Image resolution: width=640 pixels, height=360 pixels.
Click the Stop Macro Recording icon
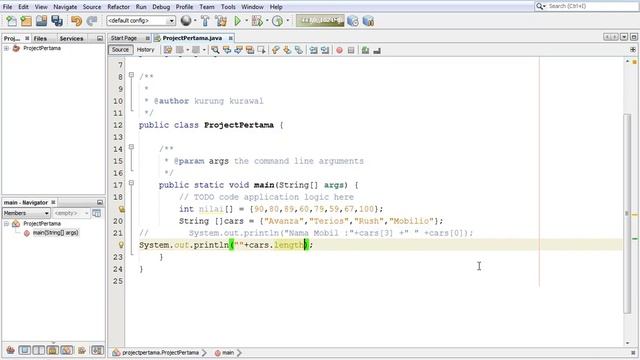point(351,50)
